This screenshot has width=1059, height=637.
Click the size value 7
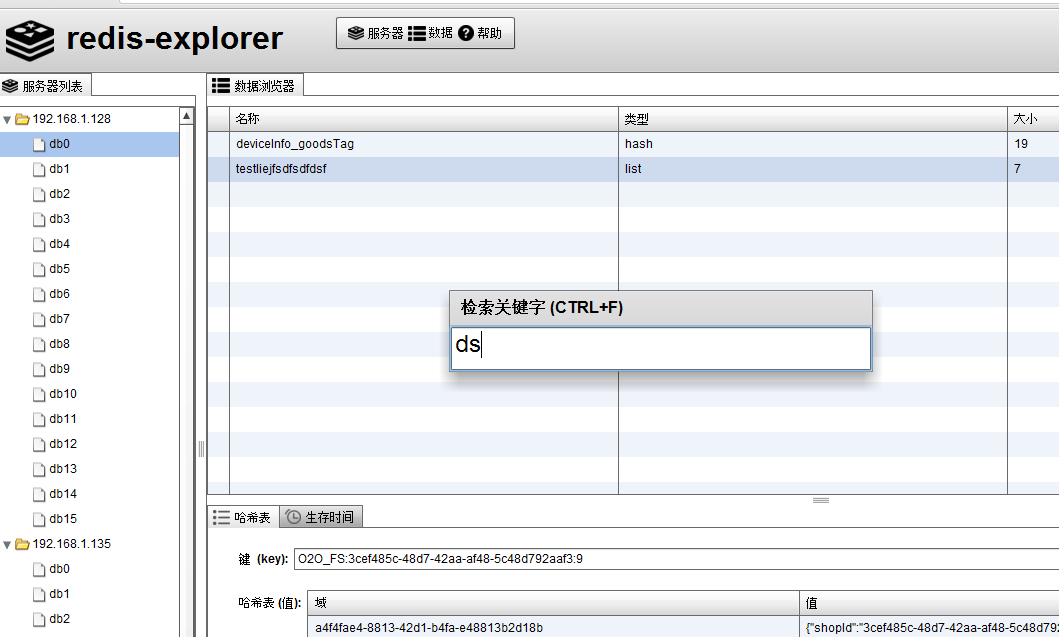pyautogui.click(x=1017, y=169)
